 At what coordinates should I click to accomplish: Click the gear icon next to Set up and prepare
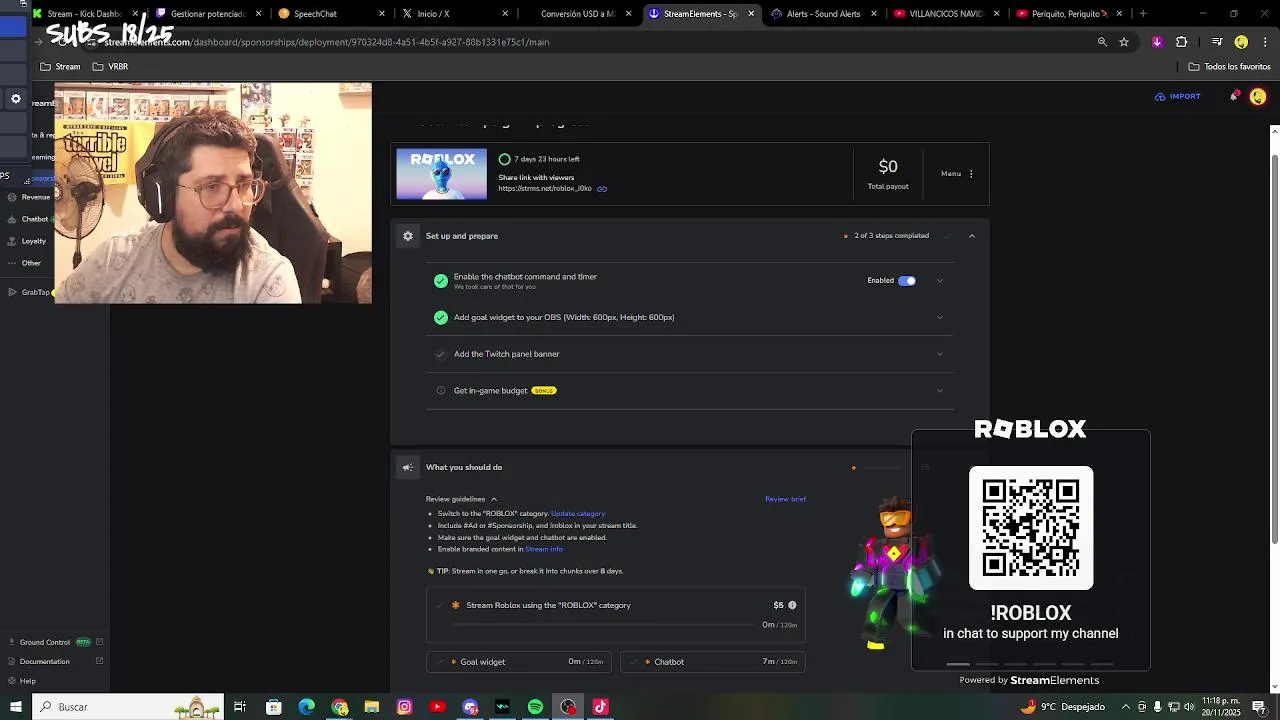(x=408, y=236)
